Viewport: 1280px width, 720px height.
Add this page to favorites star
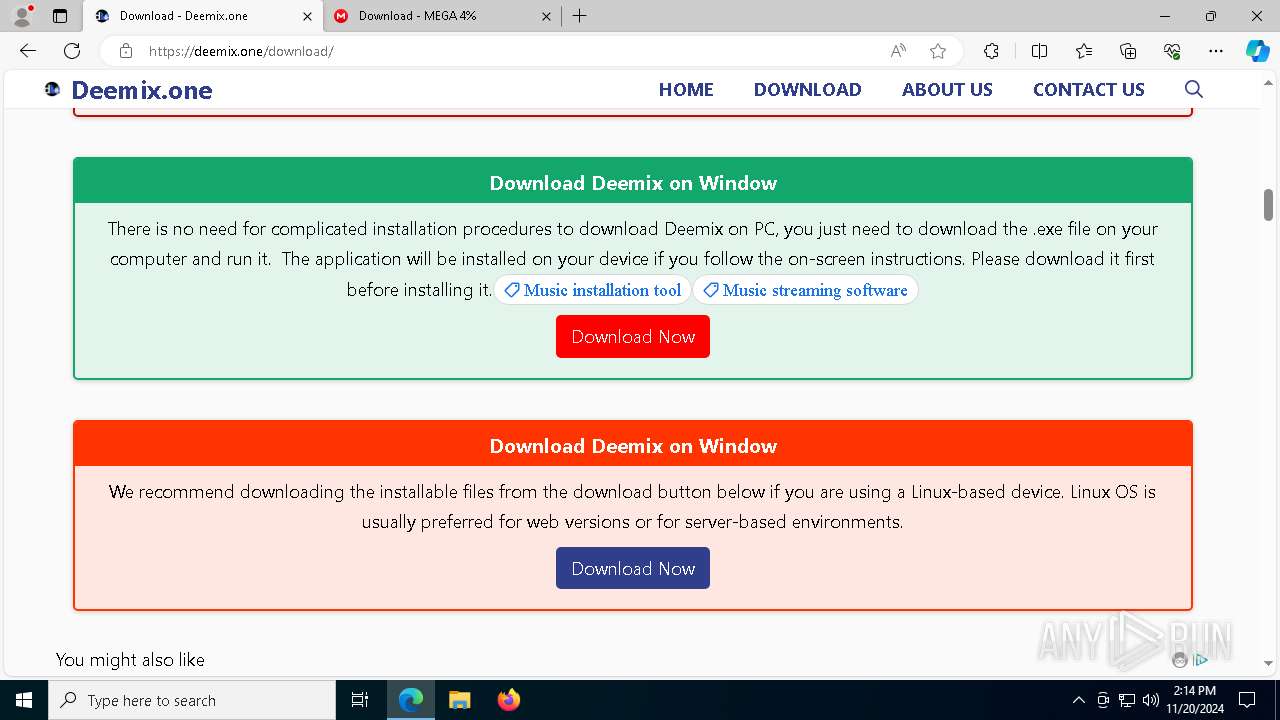pos(938,51)
